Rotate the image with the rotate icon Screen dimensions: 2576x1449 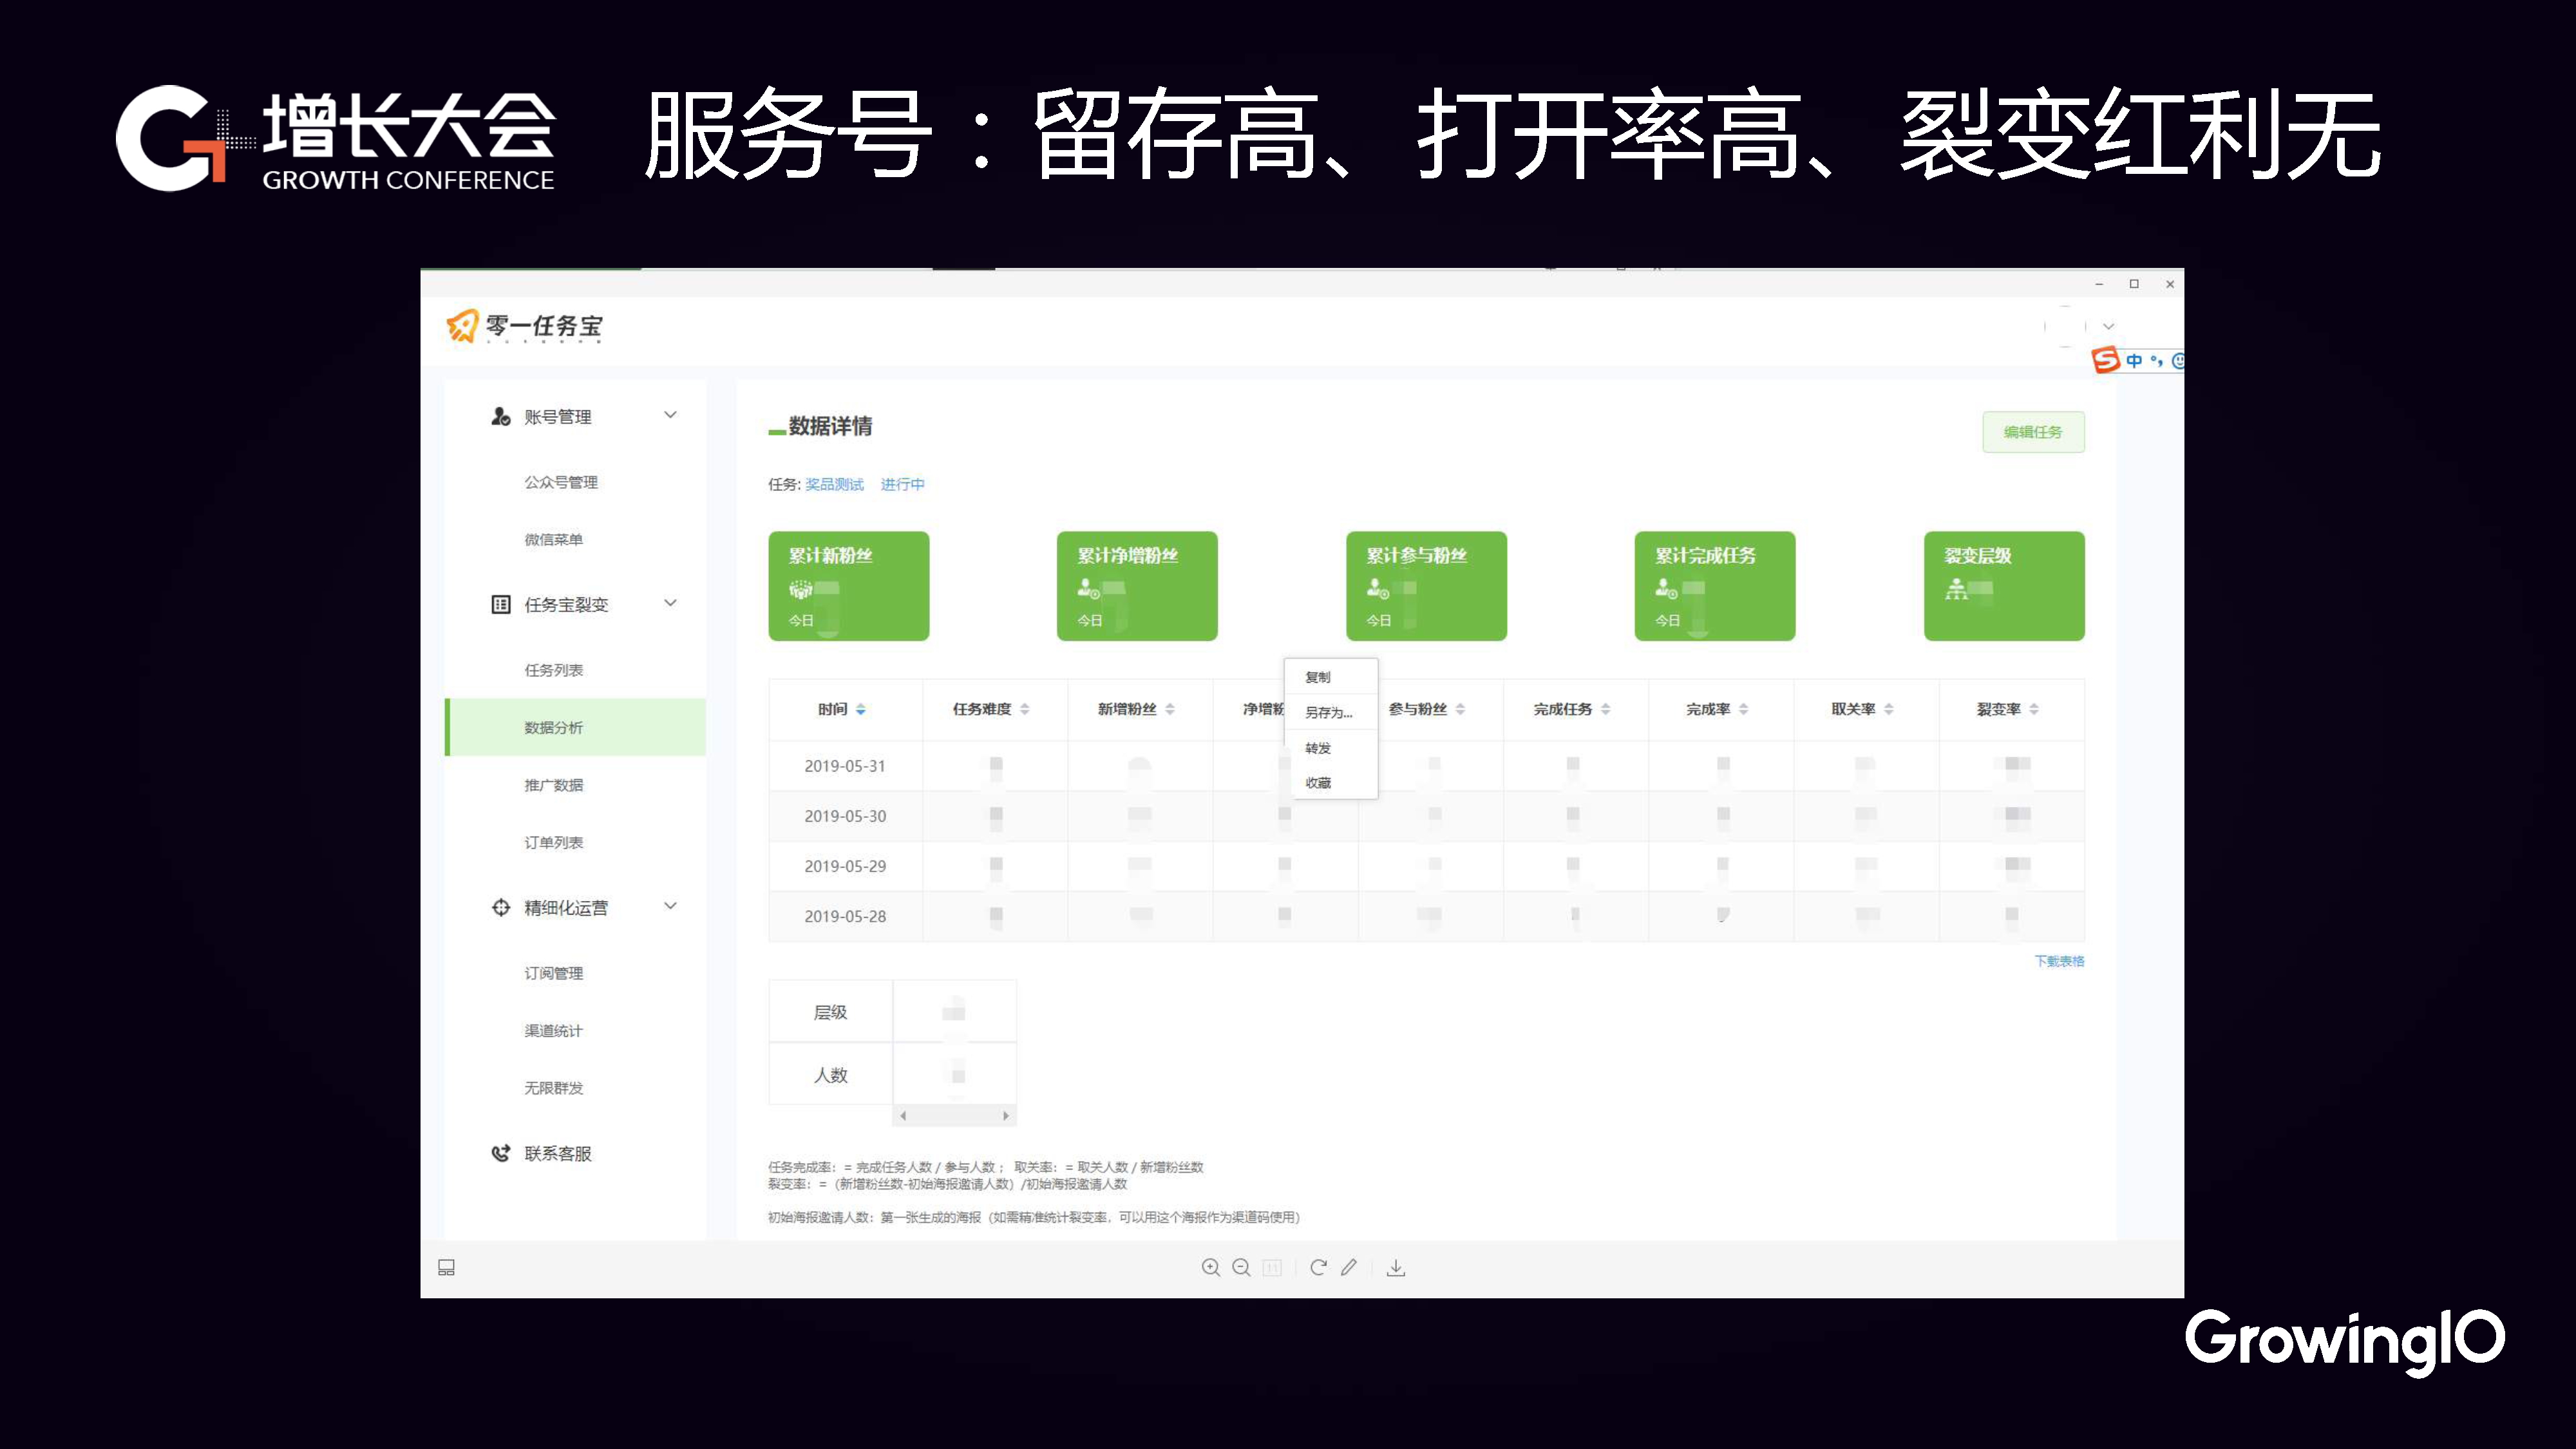coord(1319,1267)
